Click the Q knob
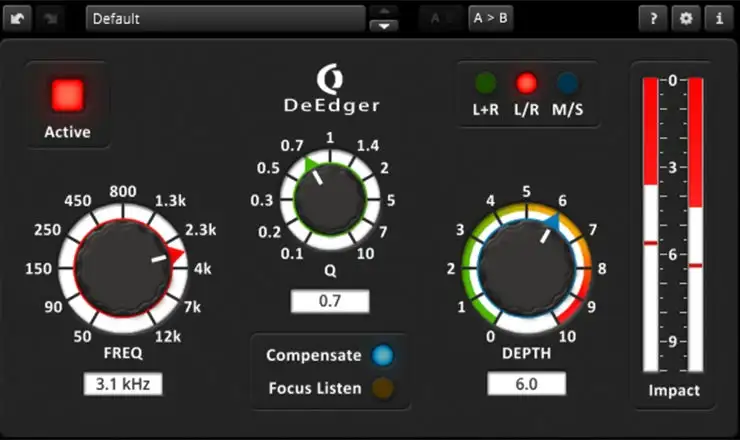Image resolution: width=740 pixels, height=440 pixels. (330, 200)
